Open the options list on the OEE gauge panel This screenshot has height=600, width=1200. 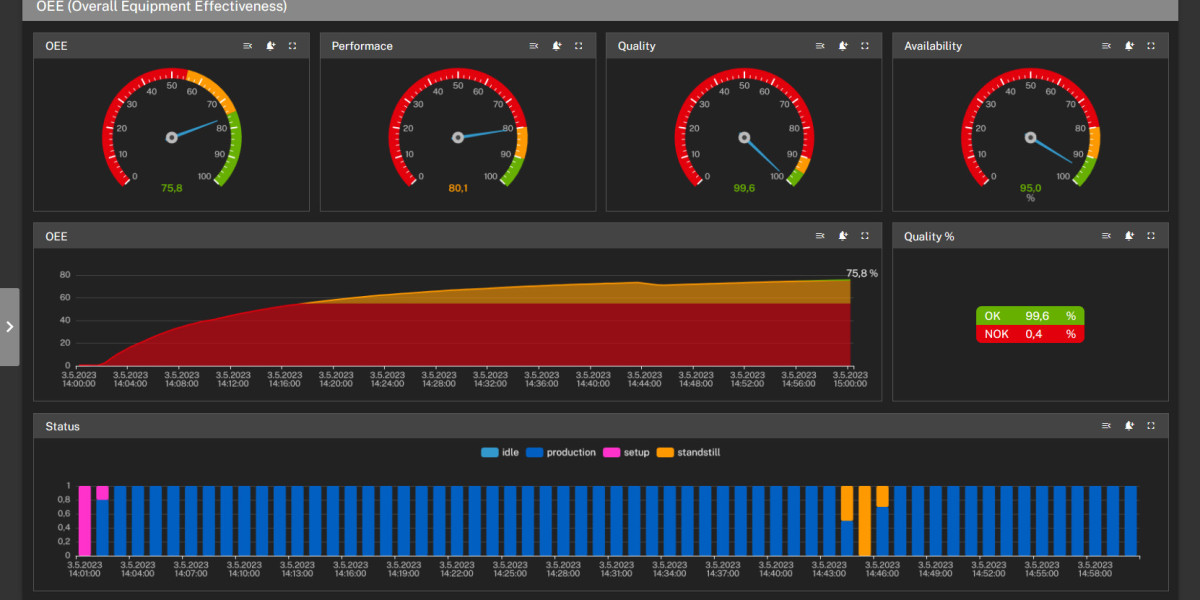(x=247, y=45)
